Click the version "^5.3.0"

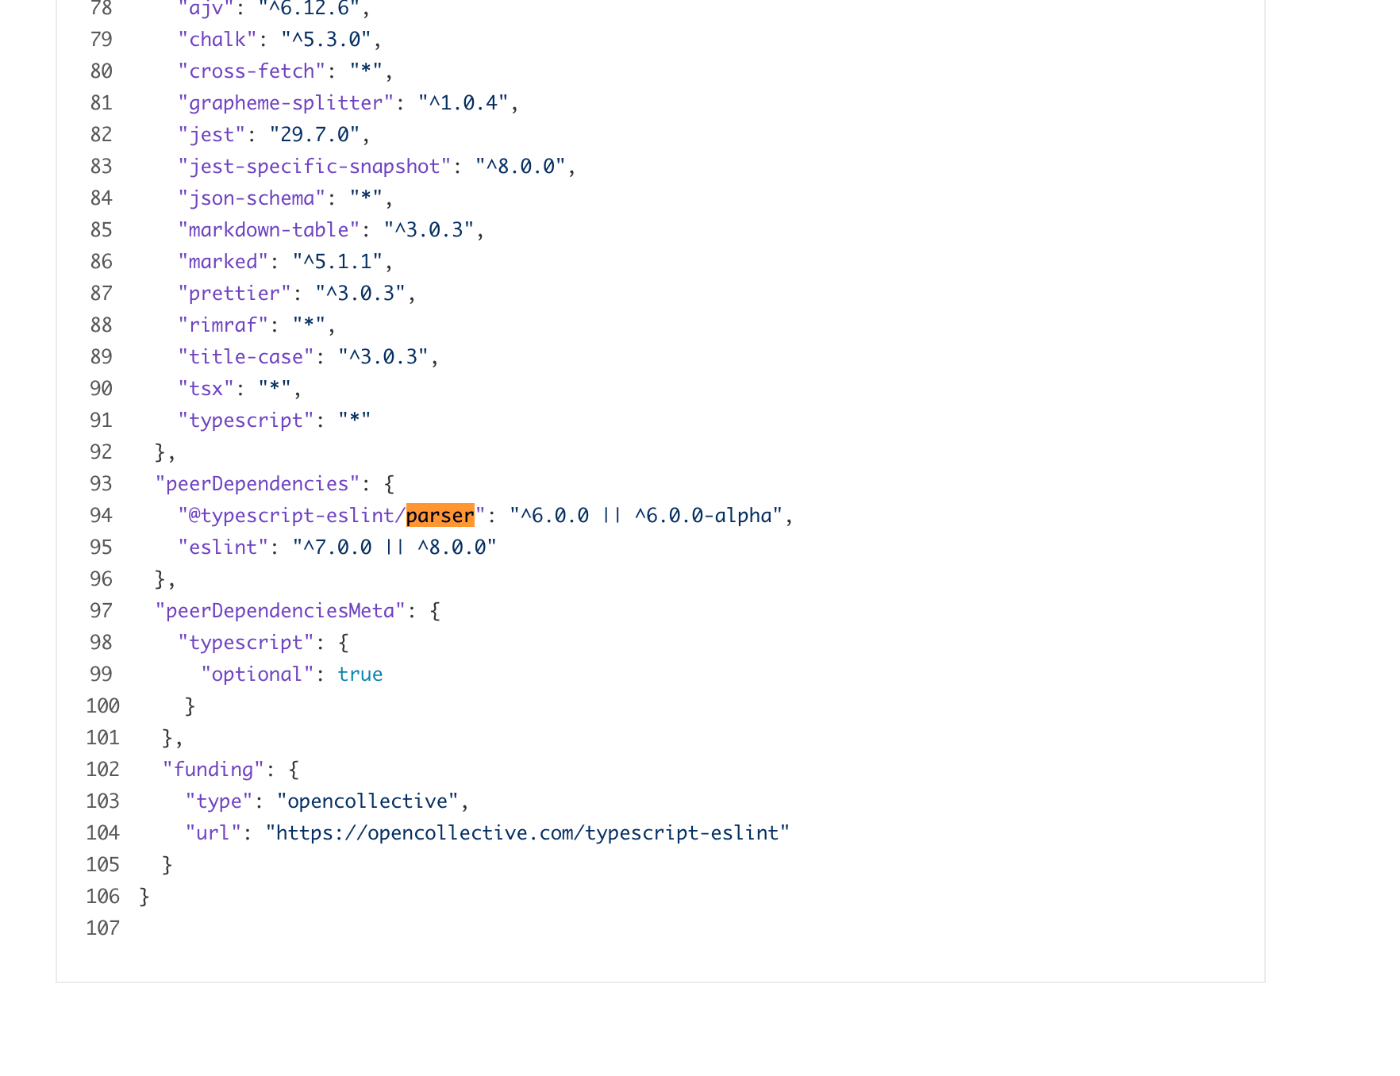click(326, 39)
